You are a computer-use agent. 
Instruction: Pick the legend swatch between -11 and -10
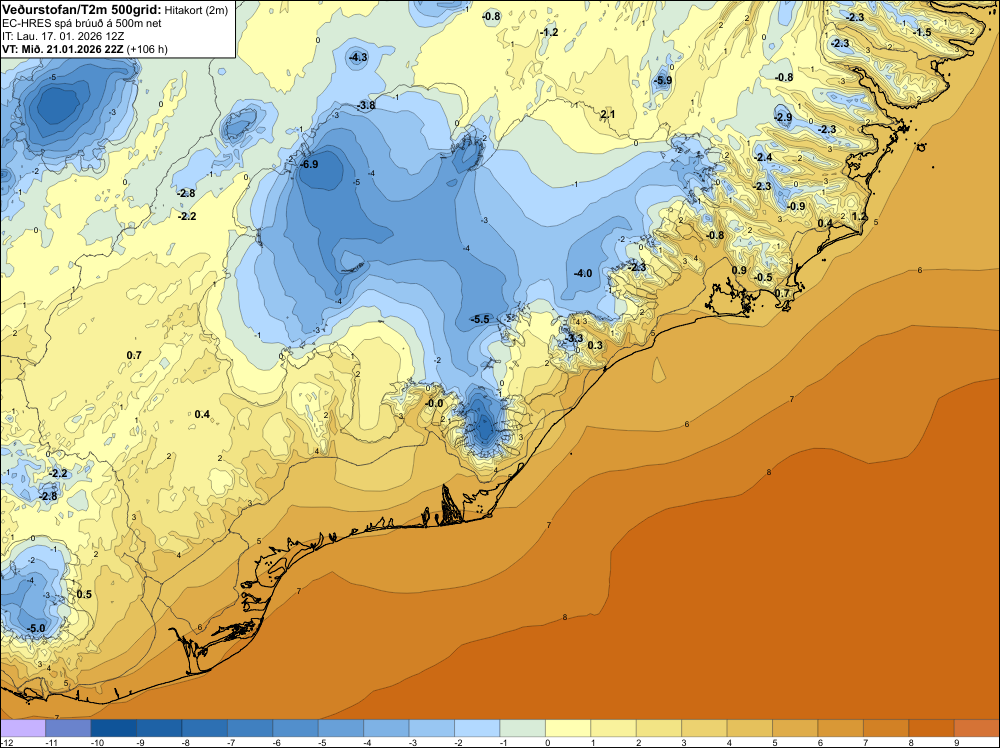pyautogui.click(x=68, y=728)
